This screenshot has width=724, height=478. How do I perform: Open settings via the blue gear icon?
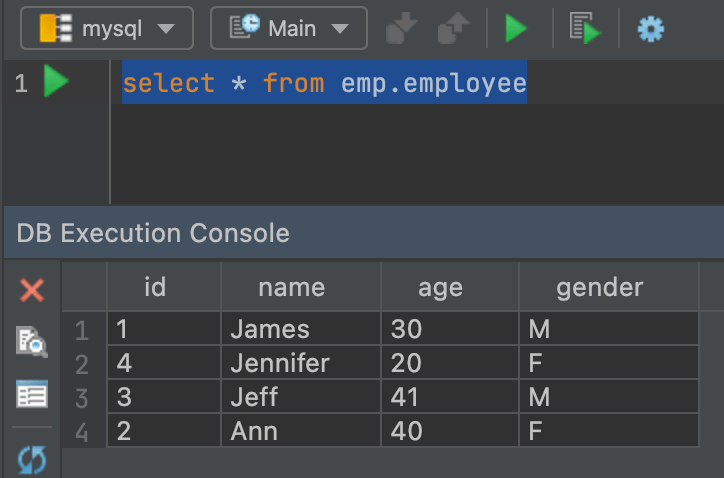(x=651, y=29)
